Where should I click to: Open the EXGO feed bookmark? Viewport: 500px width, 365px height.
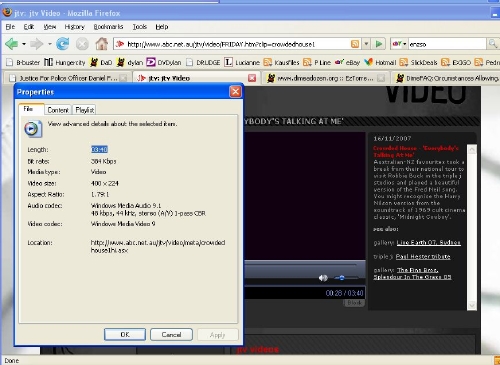[456, 62]
